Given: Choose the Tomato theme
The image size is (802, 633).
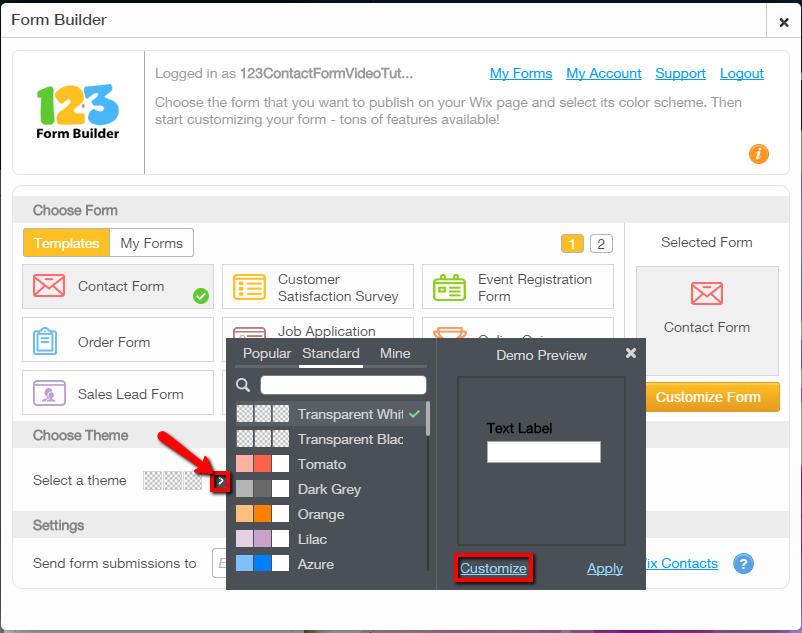Looking at the screenshot, I should (330, 464).
